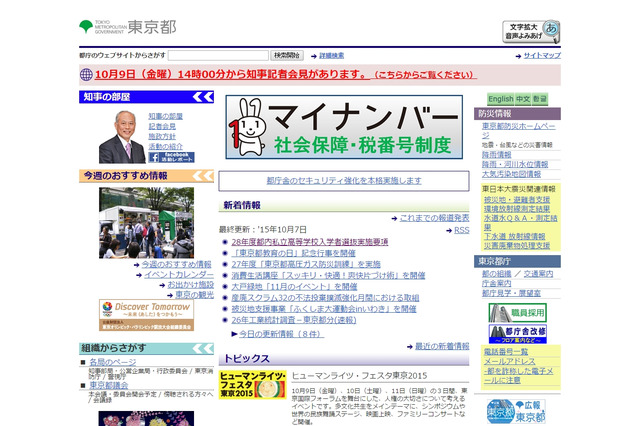Open the 都庁舎のセキュリティ強化 notice link
The height and width of the screenshot is (426, 640).
coord(344,180)
